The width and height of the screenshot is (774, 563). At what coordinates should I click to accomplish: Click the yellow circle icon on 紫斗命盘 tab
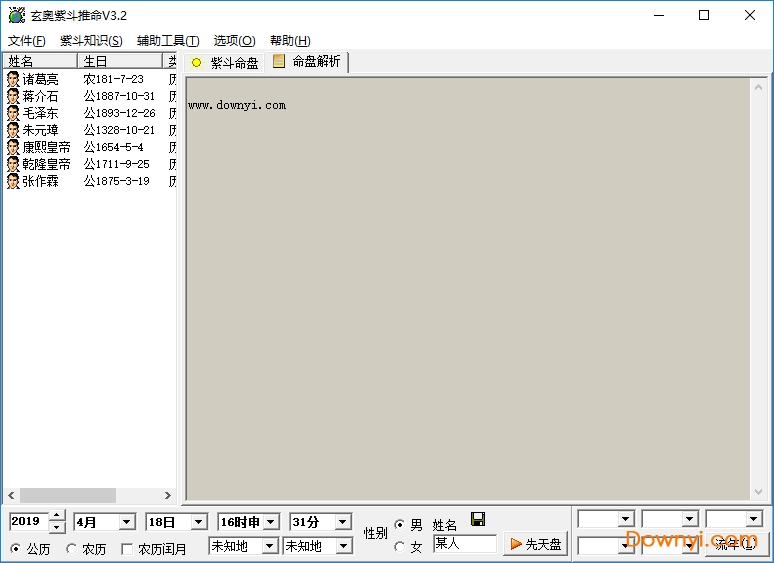coord(196,62)
